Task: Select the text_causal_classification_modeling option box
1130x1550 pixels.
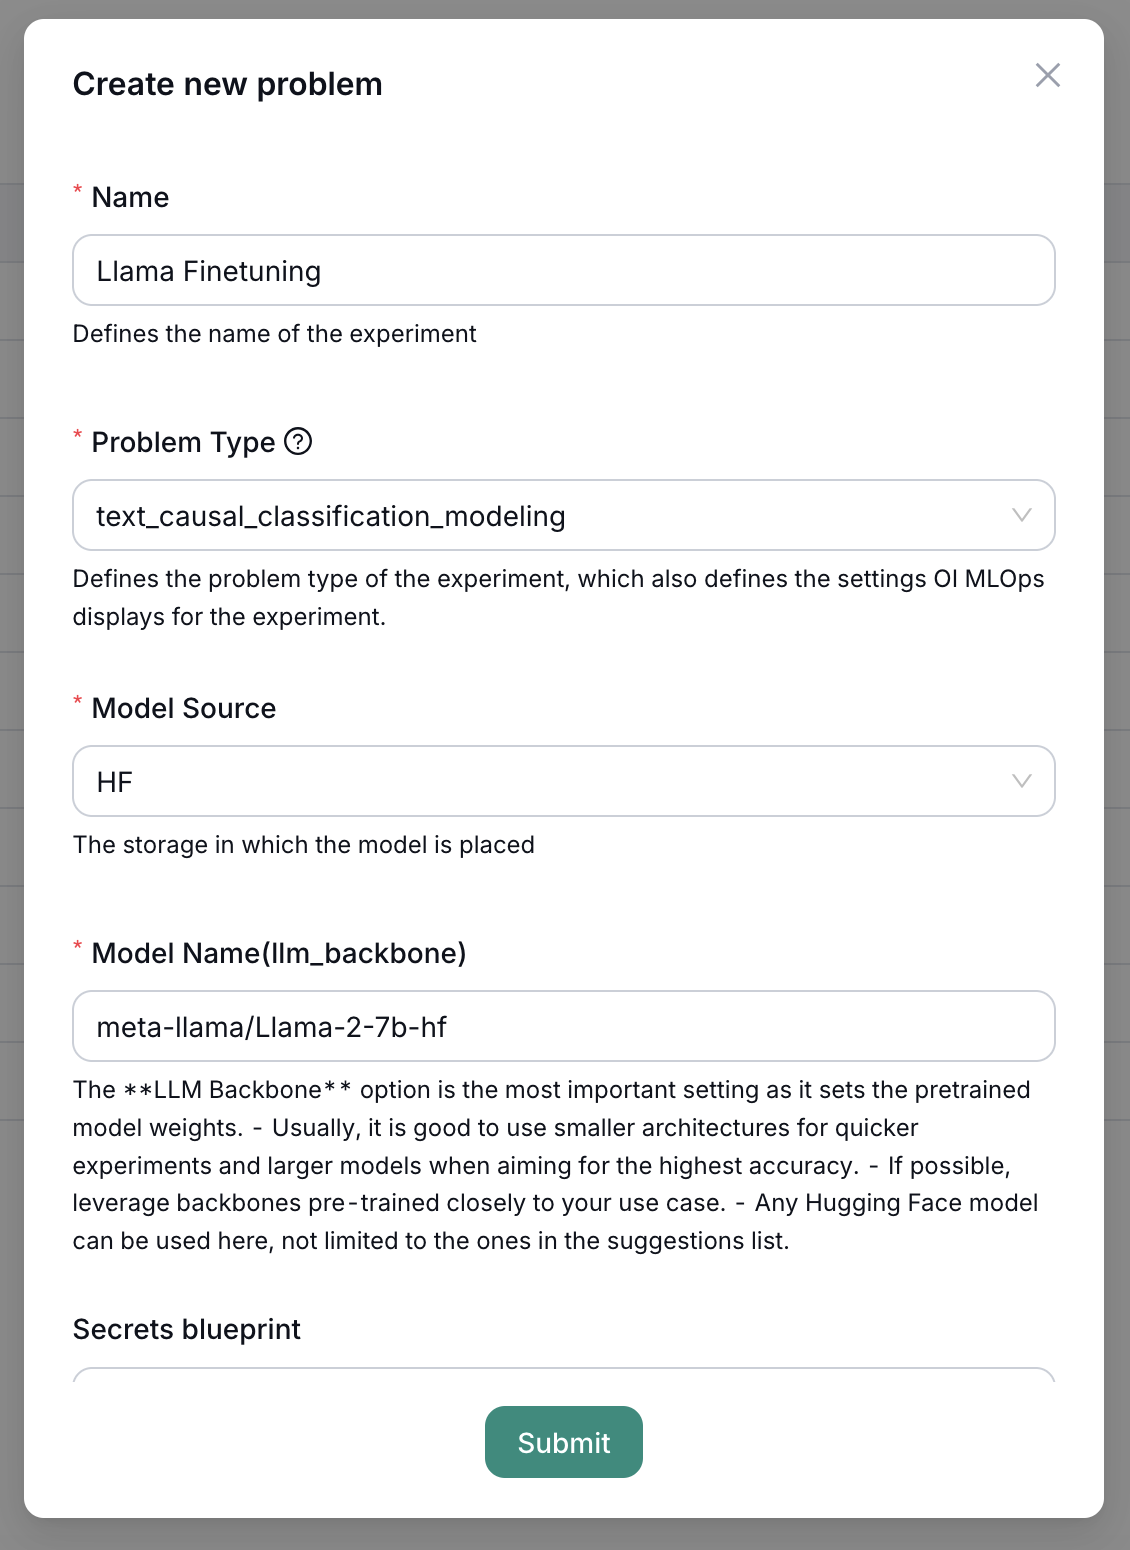Action: (563, 515)
